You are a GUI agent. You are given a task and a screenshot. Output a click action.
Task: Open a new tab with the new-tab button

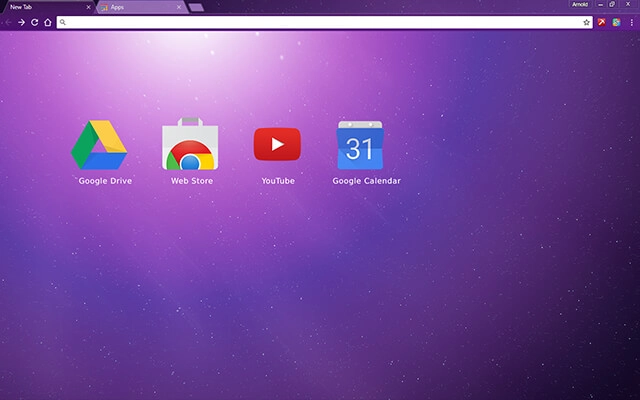[196, 7]
